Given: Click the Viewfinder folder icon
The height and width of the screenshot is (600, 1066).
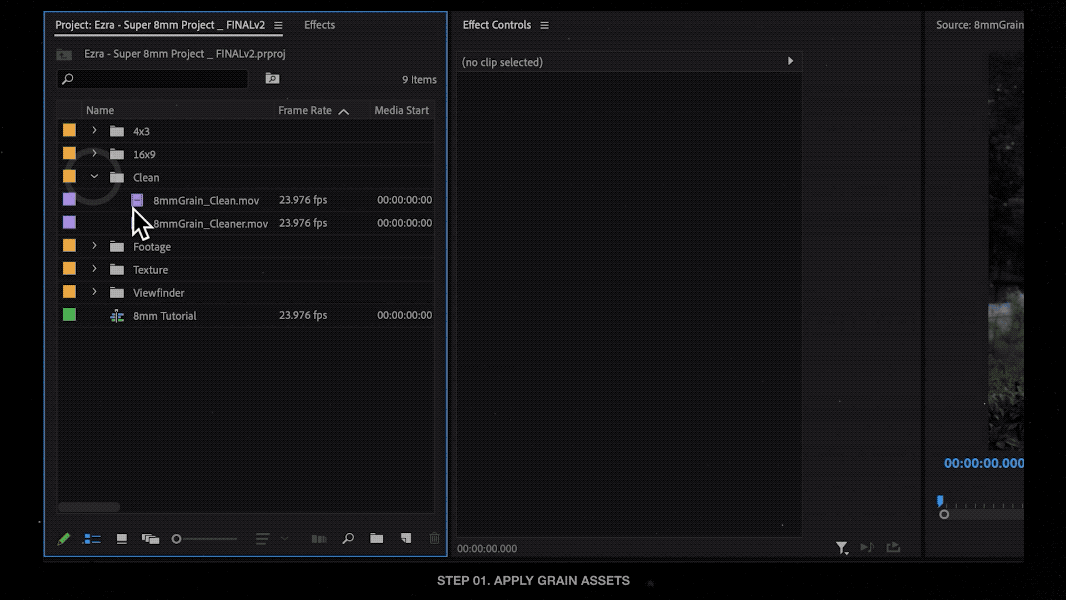Looking at the screenshot, I should [117, 293].
